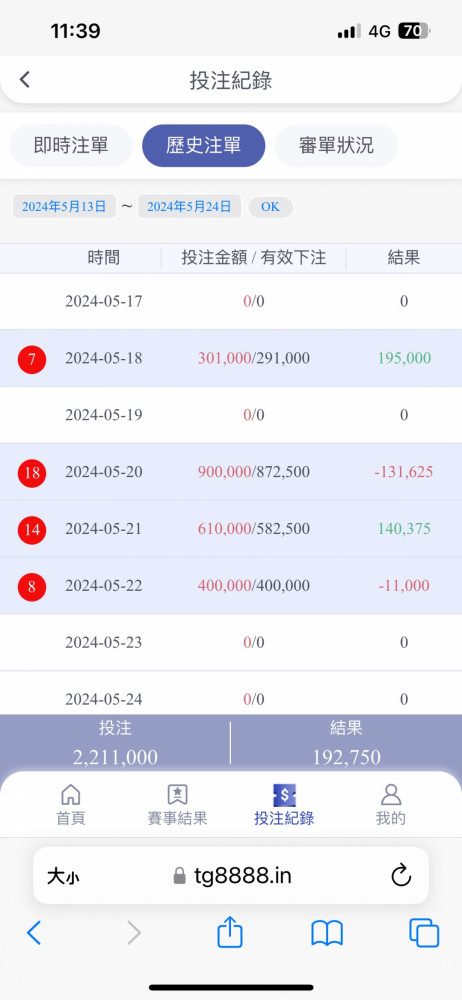Select the 投注紀錄 dollar icon

point(284,795)
